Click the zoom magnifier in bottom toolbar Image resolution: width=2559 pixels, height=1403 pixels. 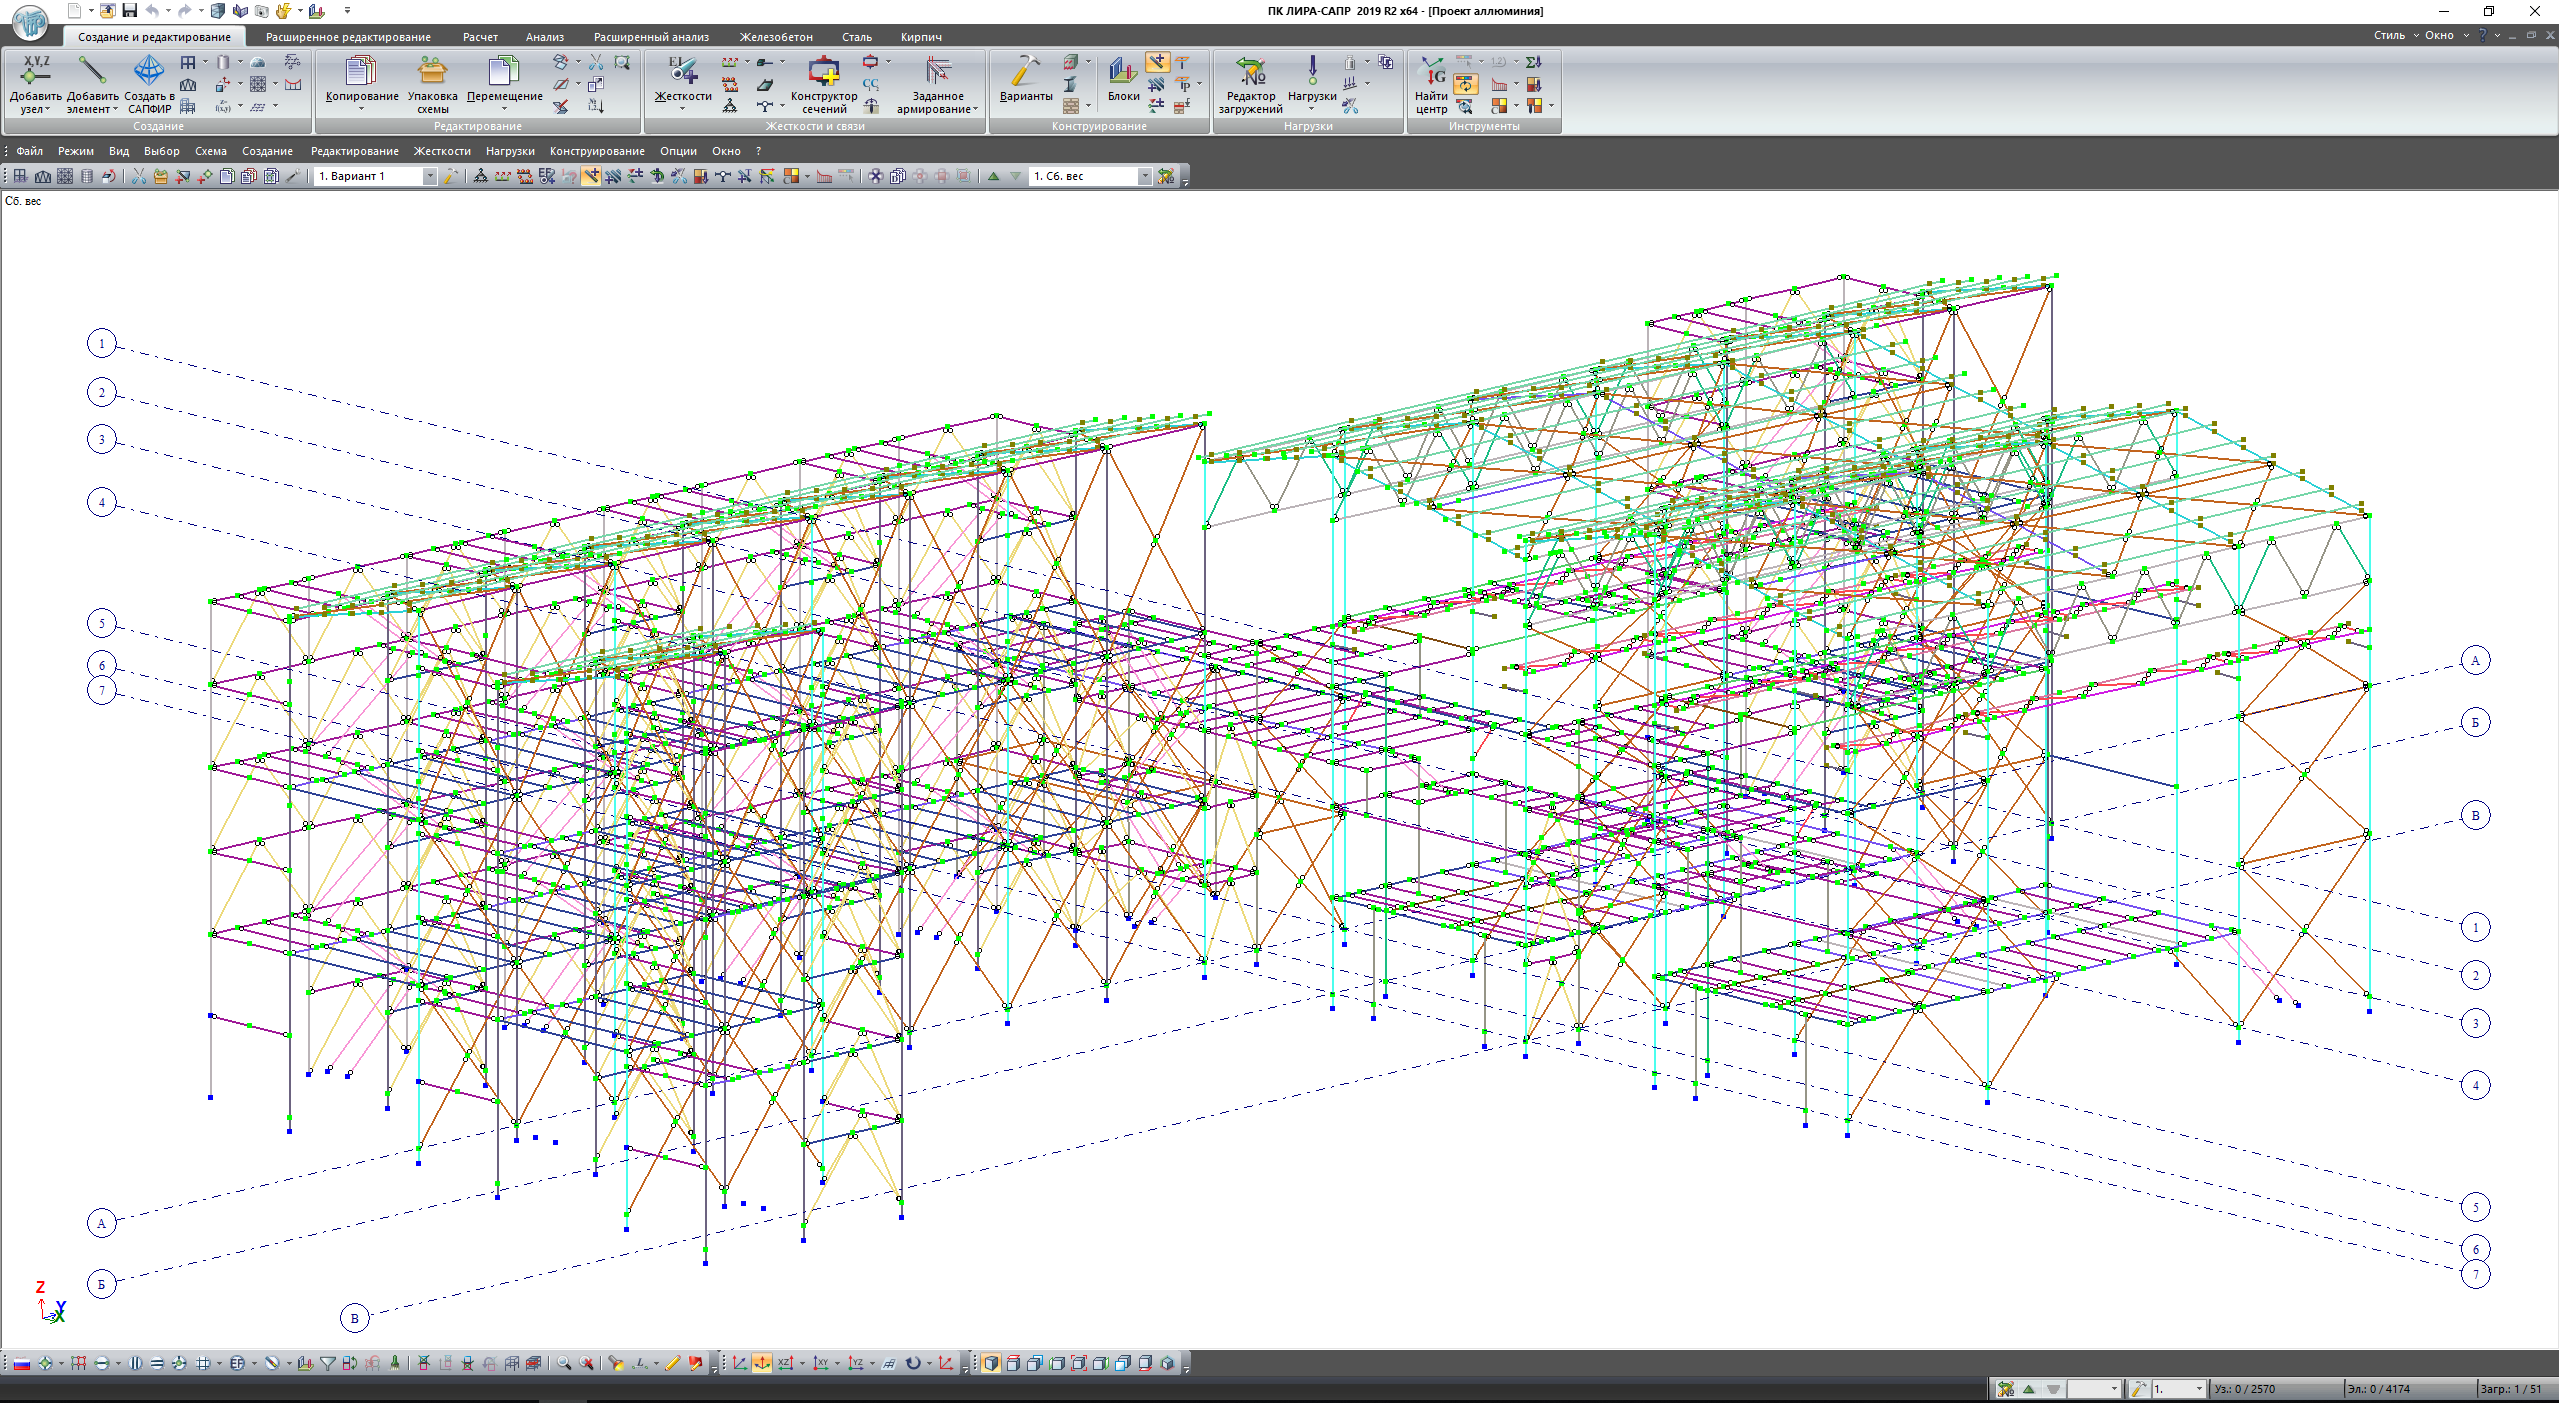(564, 1363)
